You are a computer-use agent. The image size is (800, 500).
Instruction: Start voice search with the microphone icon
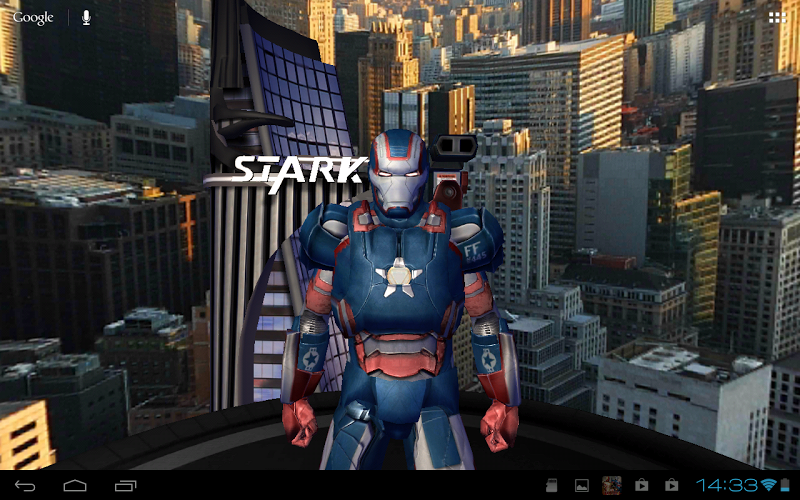(86, 18)
